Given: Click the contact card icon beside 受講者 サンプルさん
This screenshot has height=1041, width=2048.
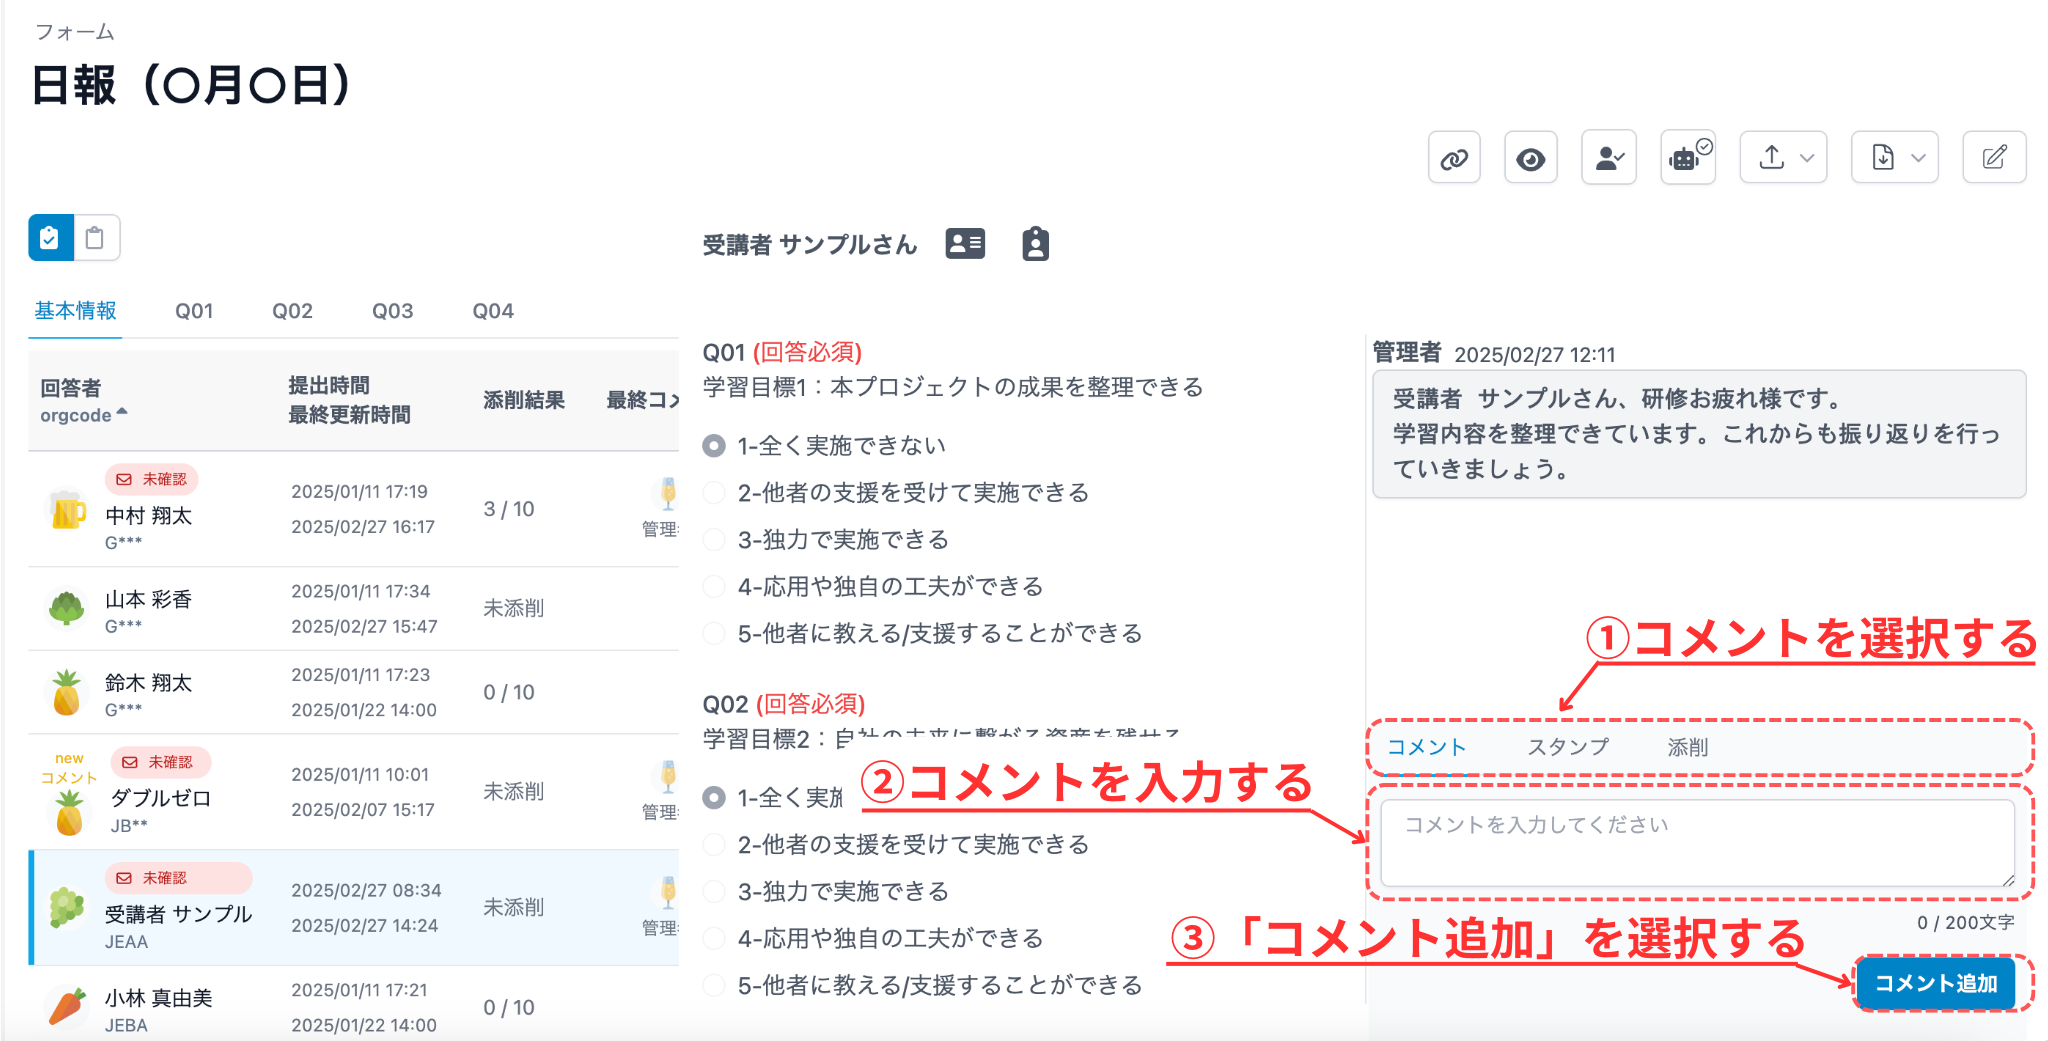Looking at the screenshot, I should (x=964, y=243).
